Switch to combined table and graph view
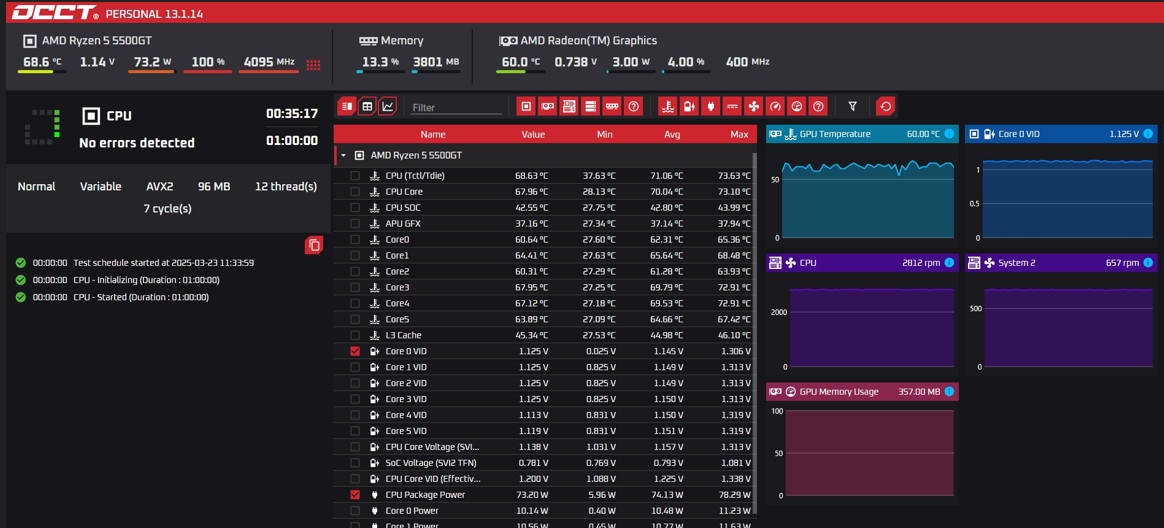Image resolution: width=1164 pixels, height=528 pixels. [347, 107]
